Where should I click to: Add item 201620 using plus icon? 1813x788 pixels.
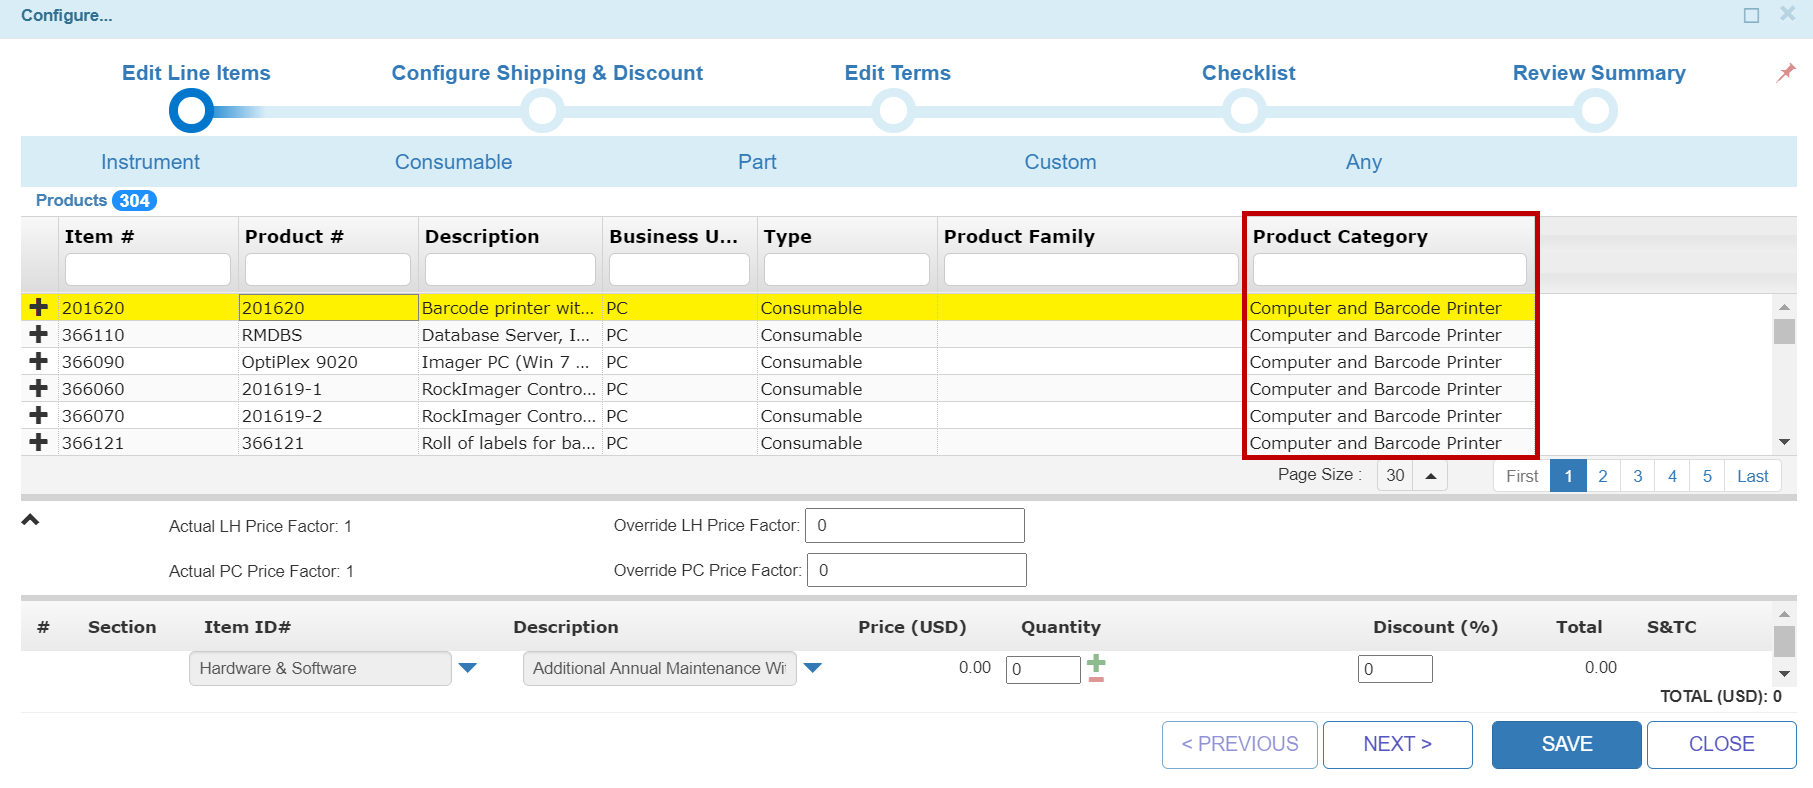pyautogui.click(x=39, y=307)
